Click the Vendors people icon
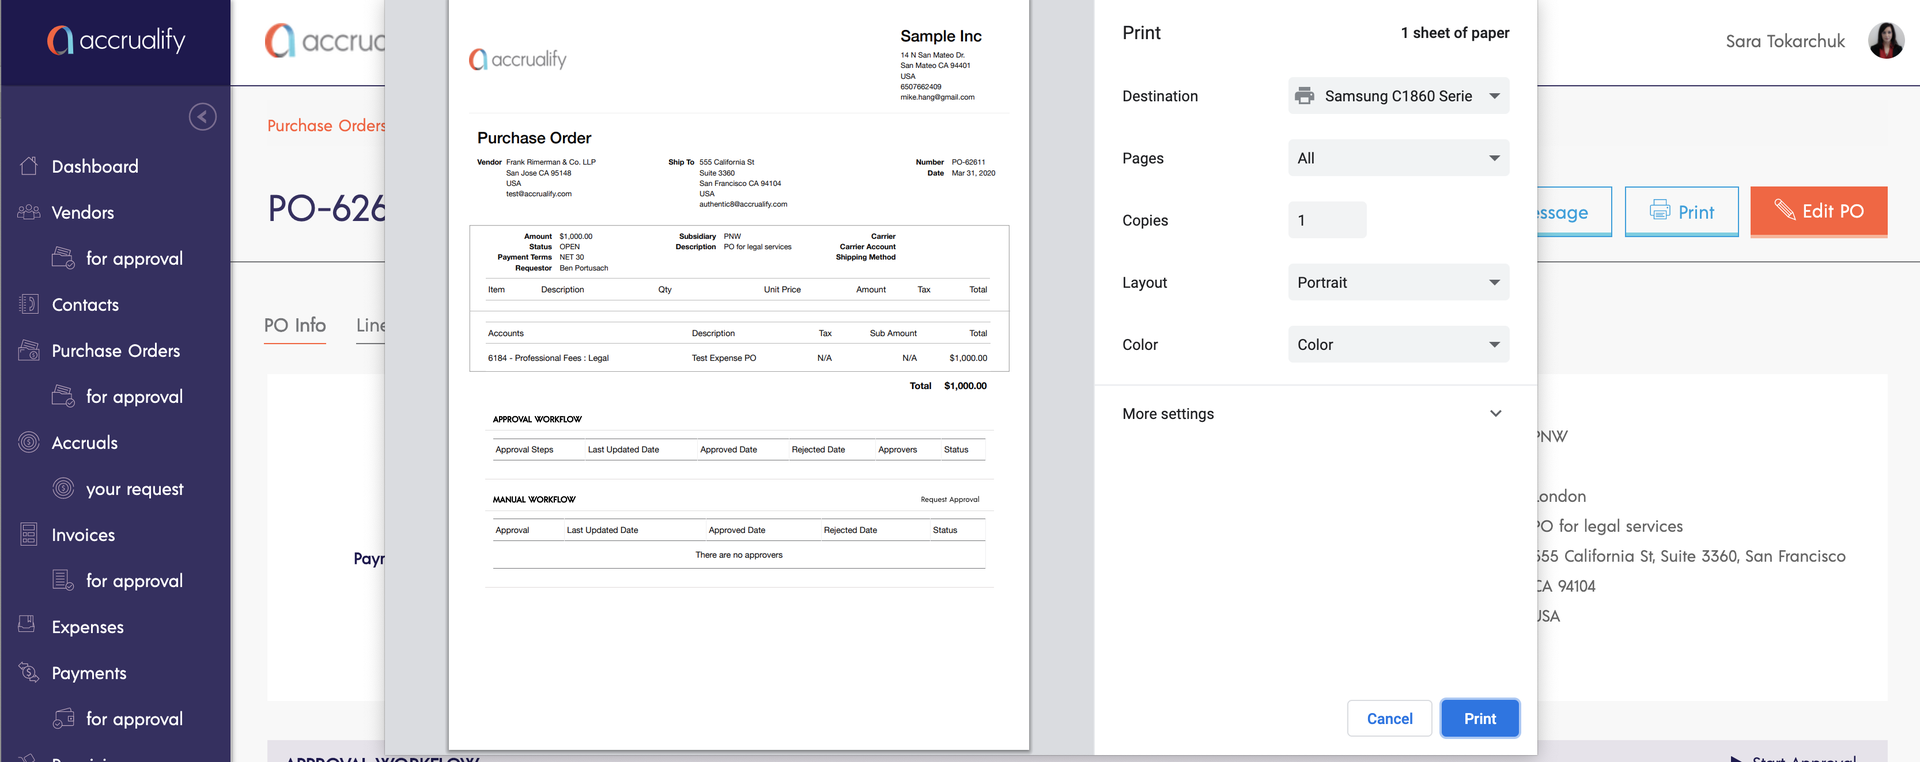This screenshot has width=1920, height=762. tap(29, 212)
